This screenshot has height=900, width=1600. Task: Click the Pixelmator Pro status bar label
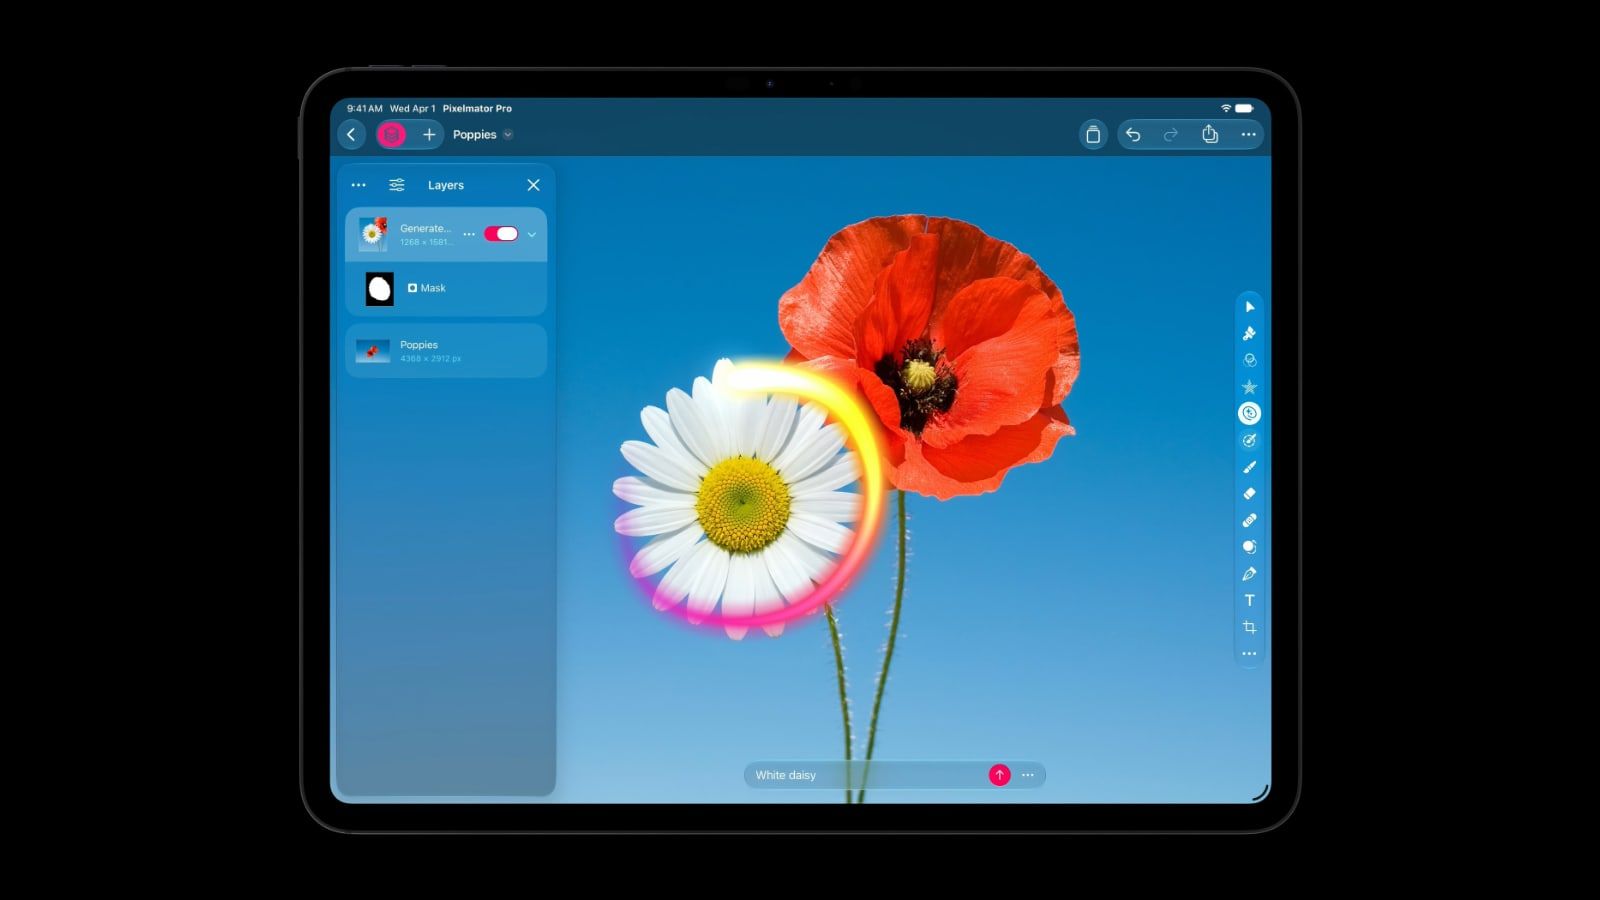(x=477, y=108)
